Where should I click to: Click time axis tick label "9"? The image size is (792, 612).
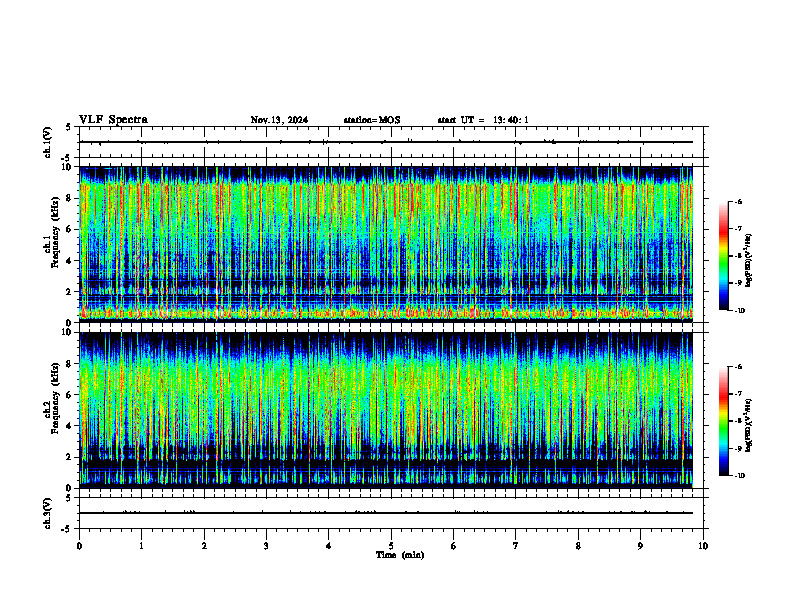tap(640, 546)
